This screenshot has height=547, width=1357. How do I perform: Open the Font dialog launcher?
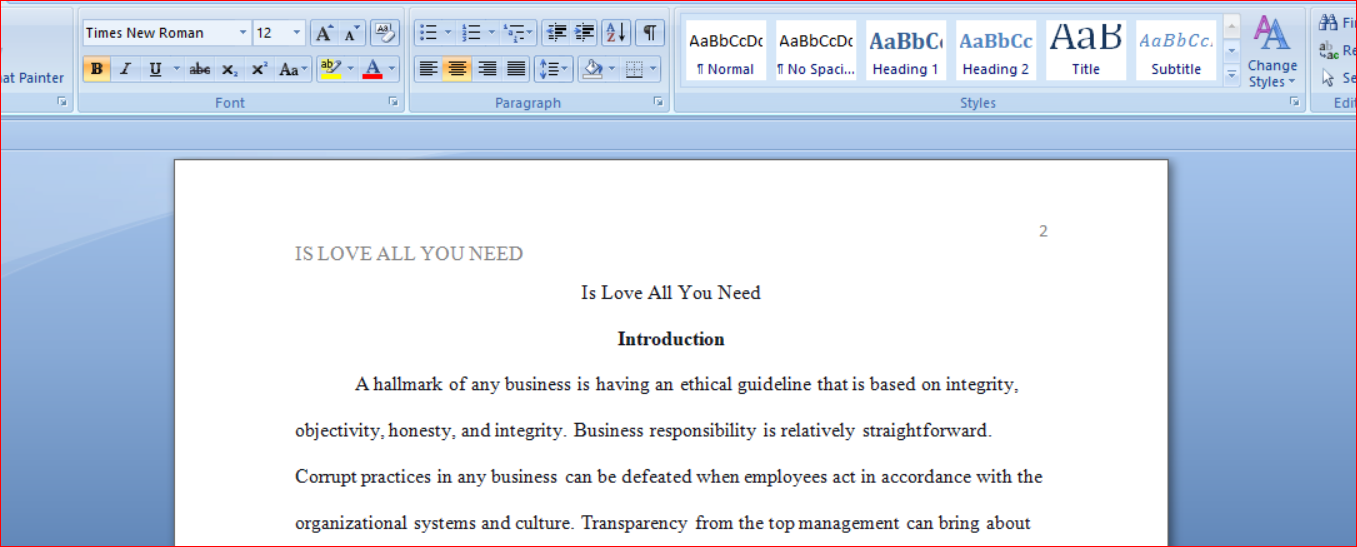point(393,102)
